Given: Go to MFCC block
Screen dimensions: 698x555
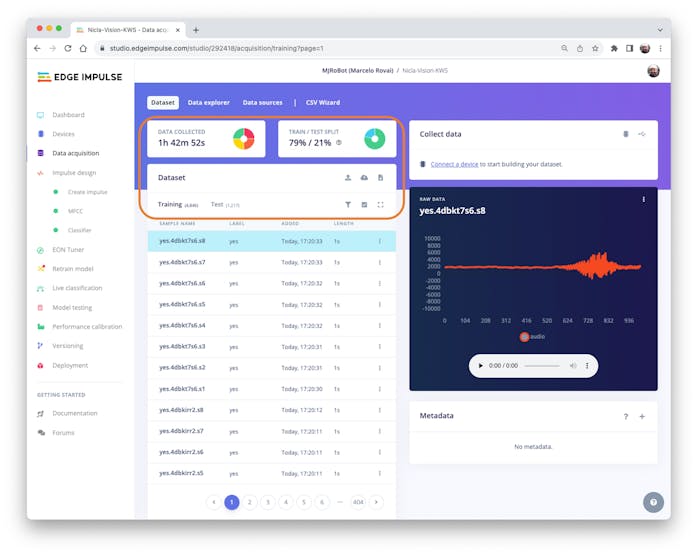Looking at the screenshot, I should click(x=75, y=211).
